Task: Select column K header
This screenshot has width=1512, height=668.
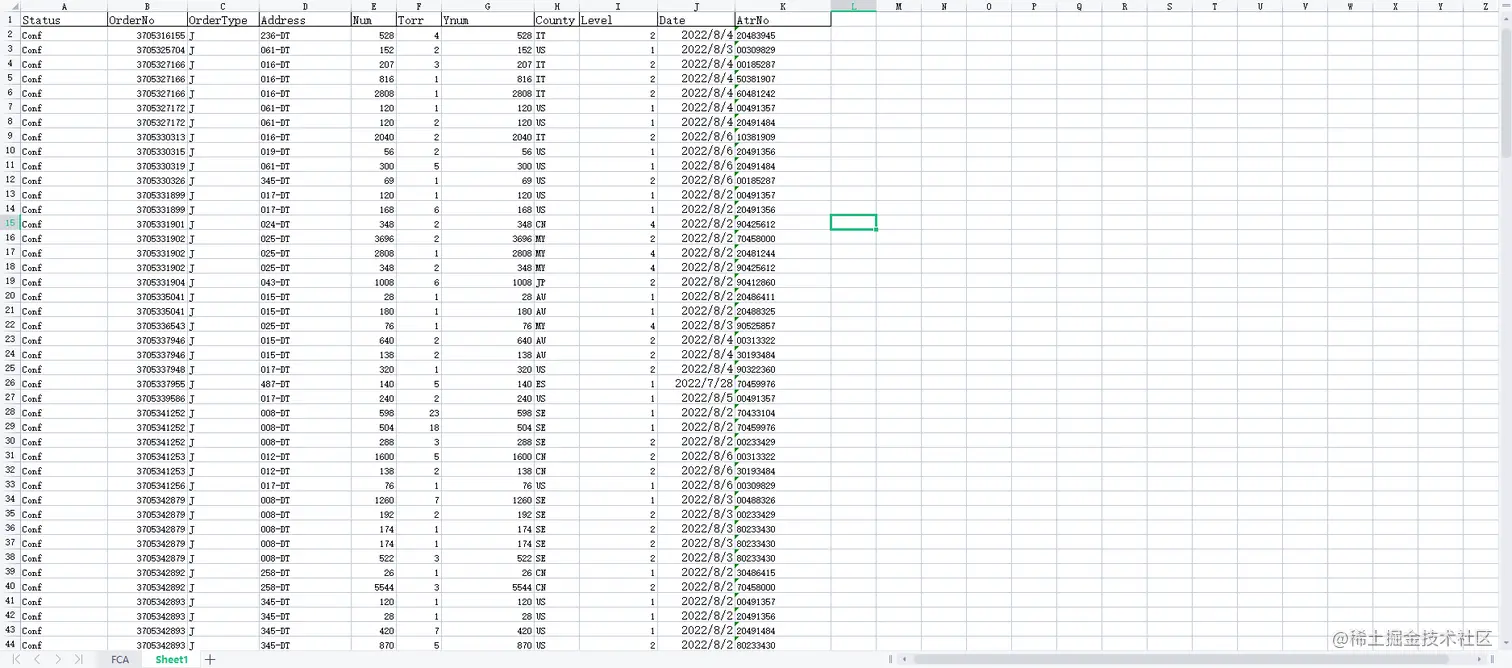Action: (x=782, y=6)
